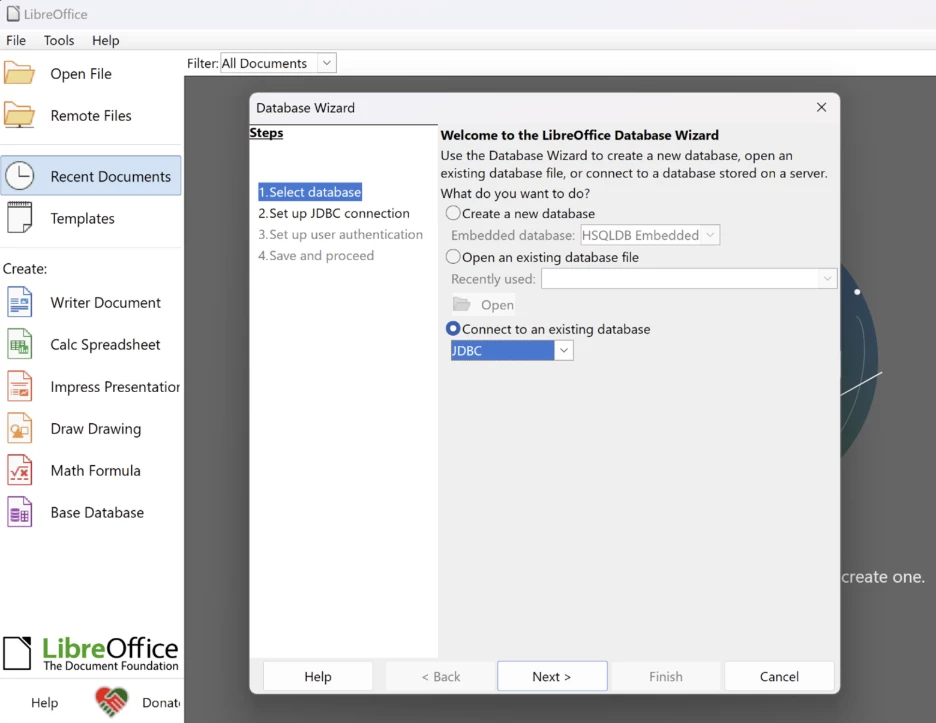The height and width of the screenshot is (723, 936).
Task: Click the Finish button
Action: (666, 676)
